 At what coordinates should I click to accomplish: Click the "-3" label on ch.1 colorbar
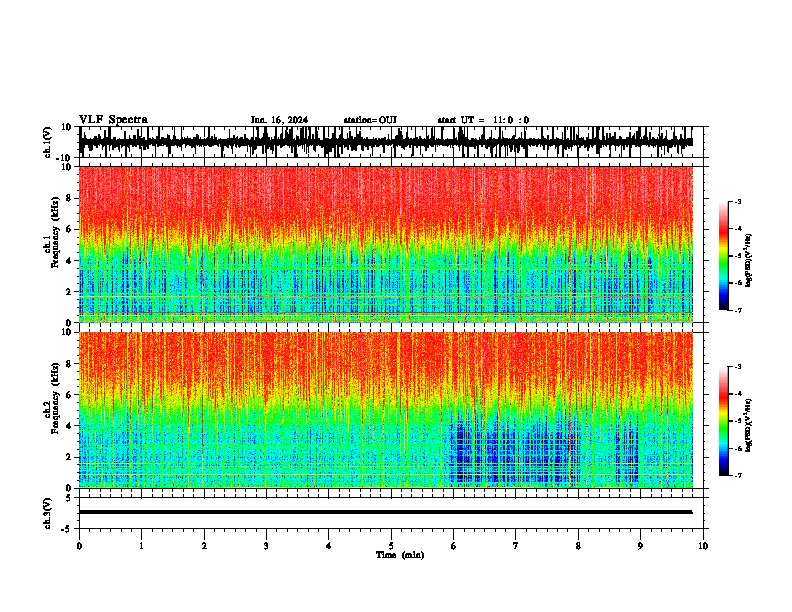point(737,201)
